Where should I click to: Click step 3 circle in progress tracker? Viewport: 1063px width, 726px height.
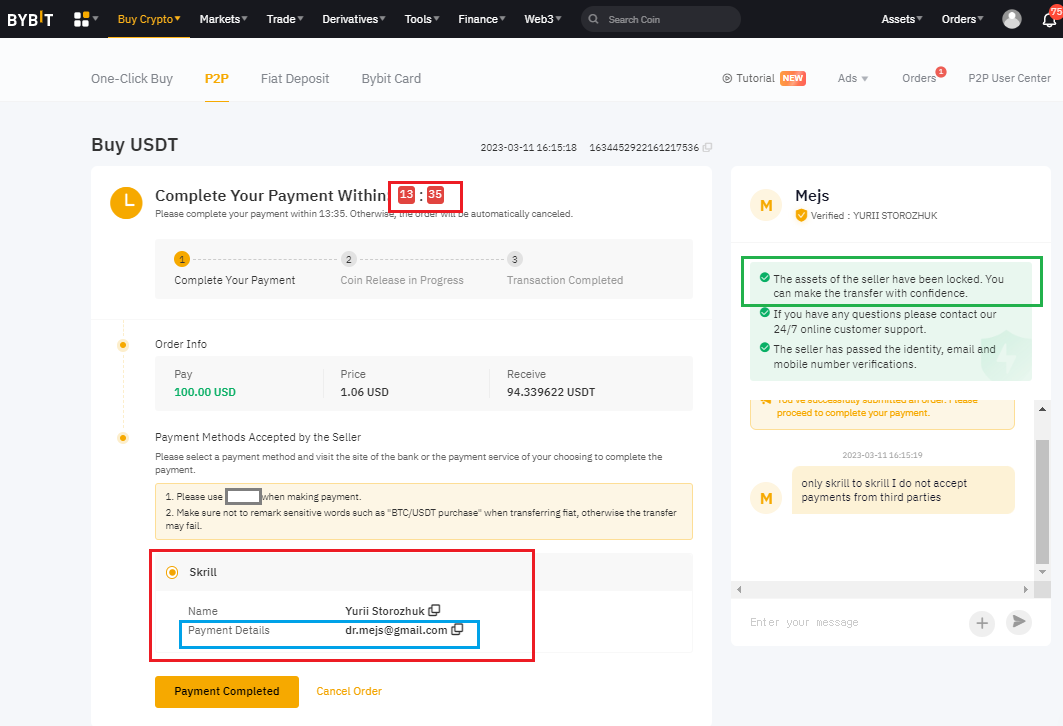coord(515,259)
